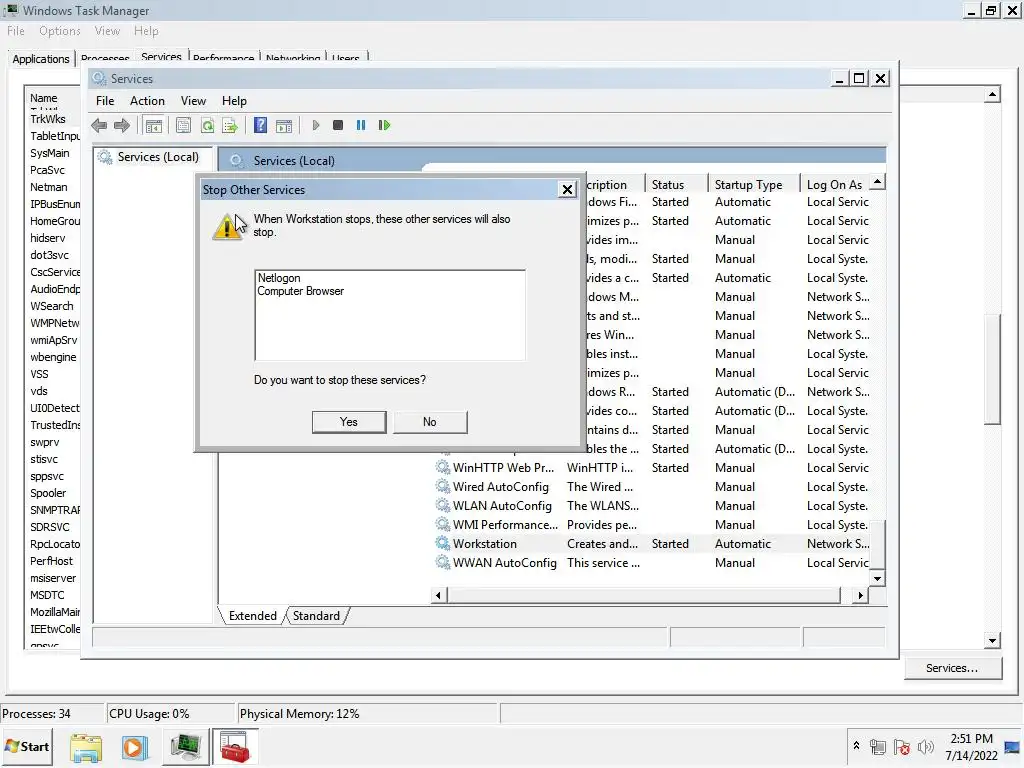Open View menu in Services window
Viewport: 1024px width, 768px height.
(x=193, y=101)
